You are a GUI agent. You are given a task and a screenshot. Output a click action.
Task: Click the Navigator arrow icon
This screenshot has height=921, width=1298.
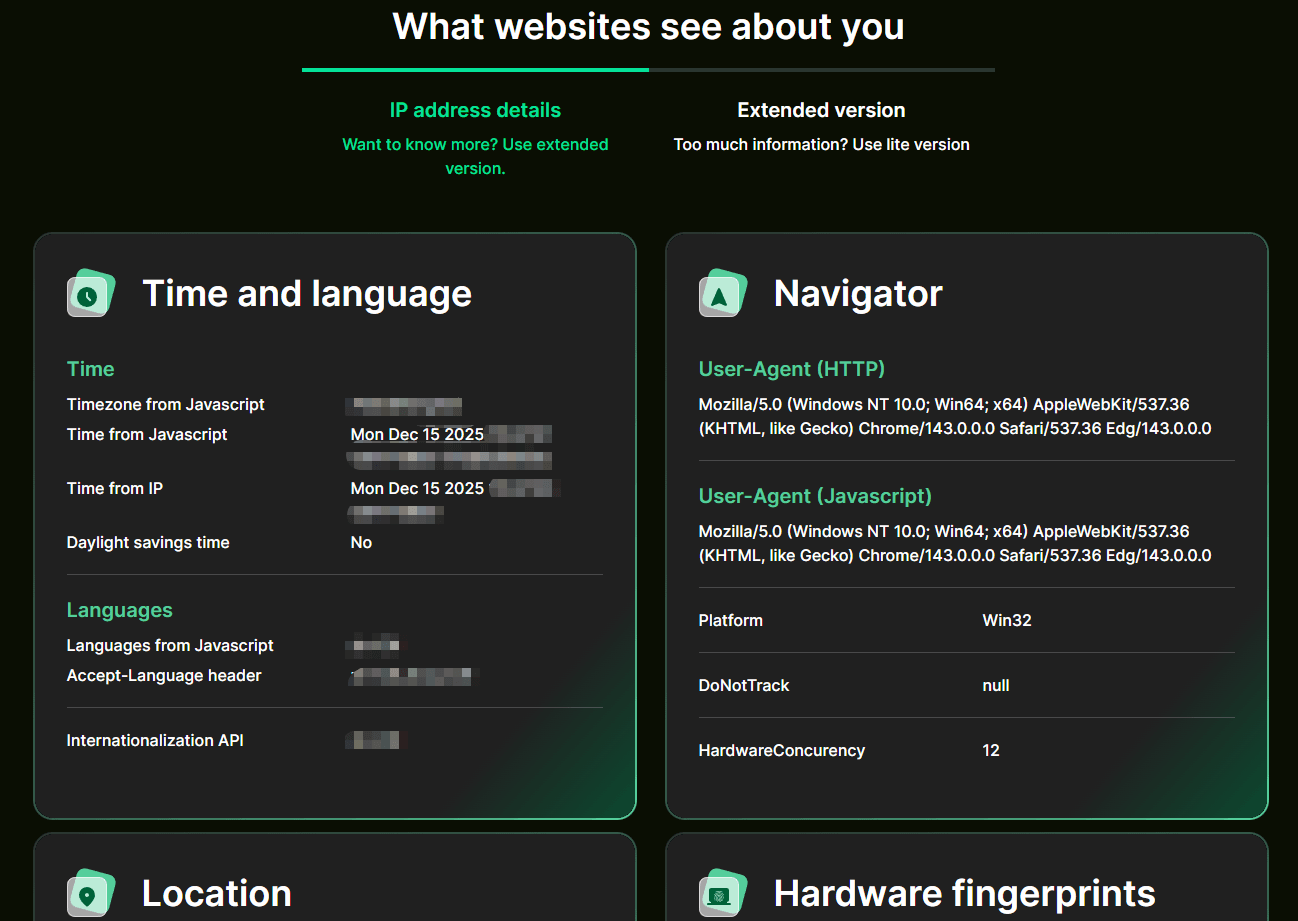click(x=722, y=294)
